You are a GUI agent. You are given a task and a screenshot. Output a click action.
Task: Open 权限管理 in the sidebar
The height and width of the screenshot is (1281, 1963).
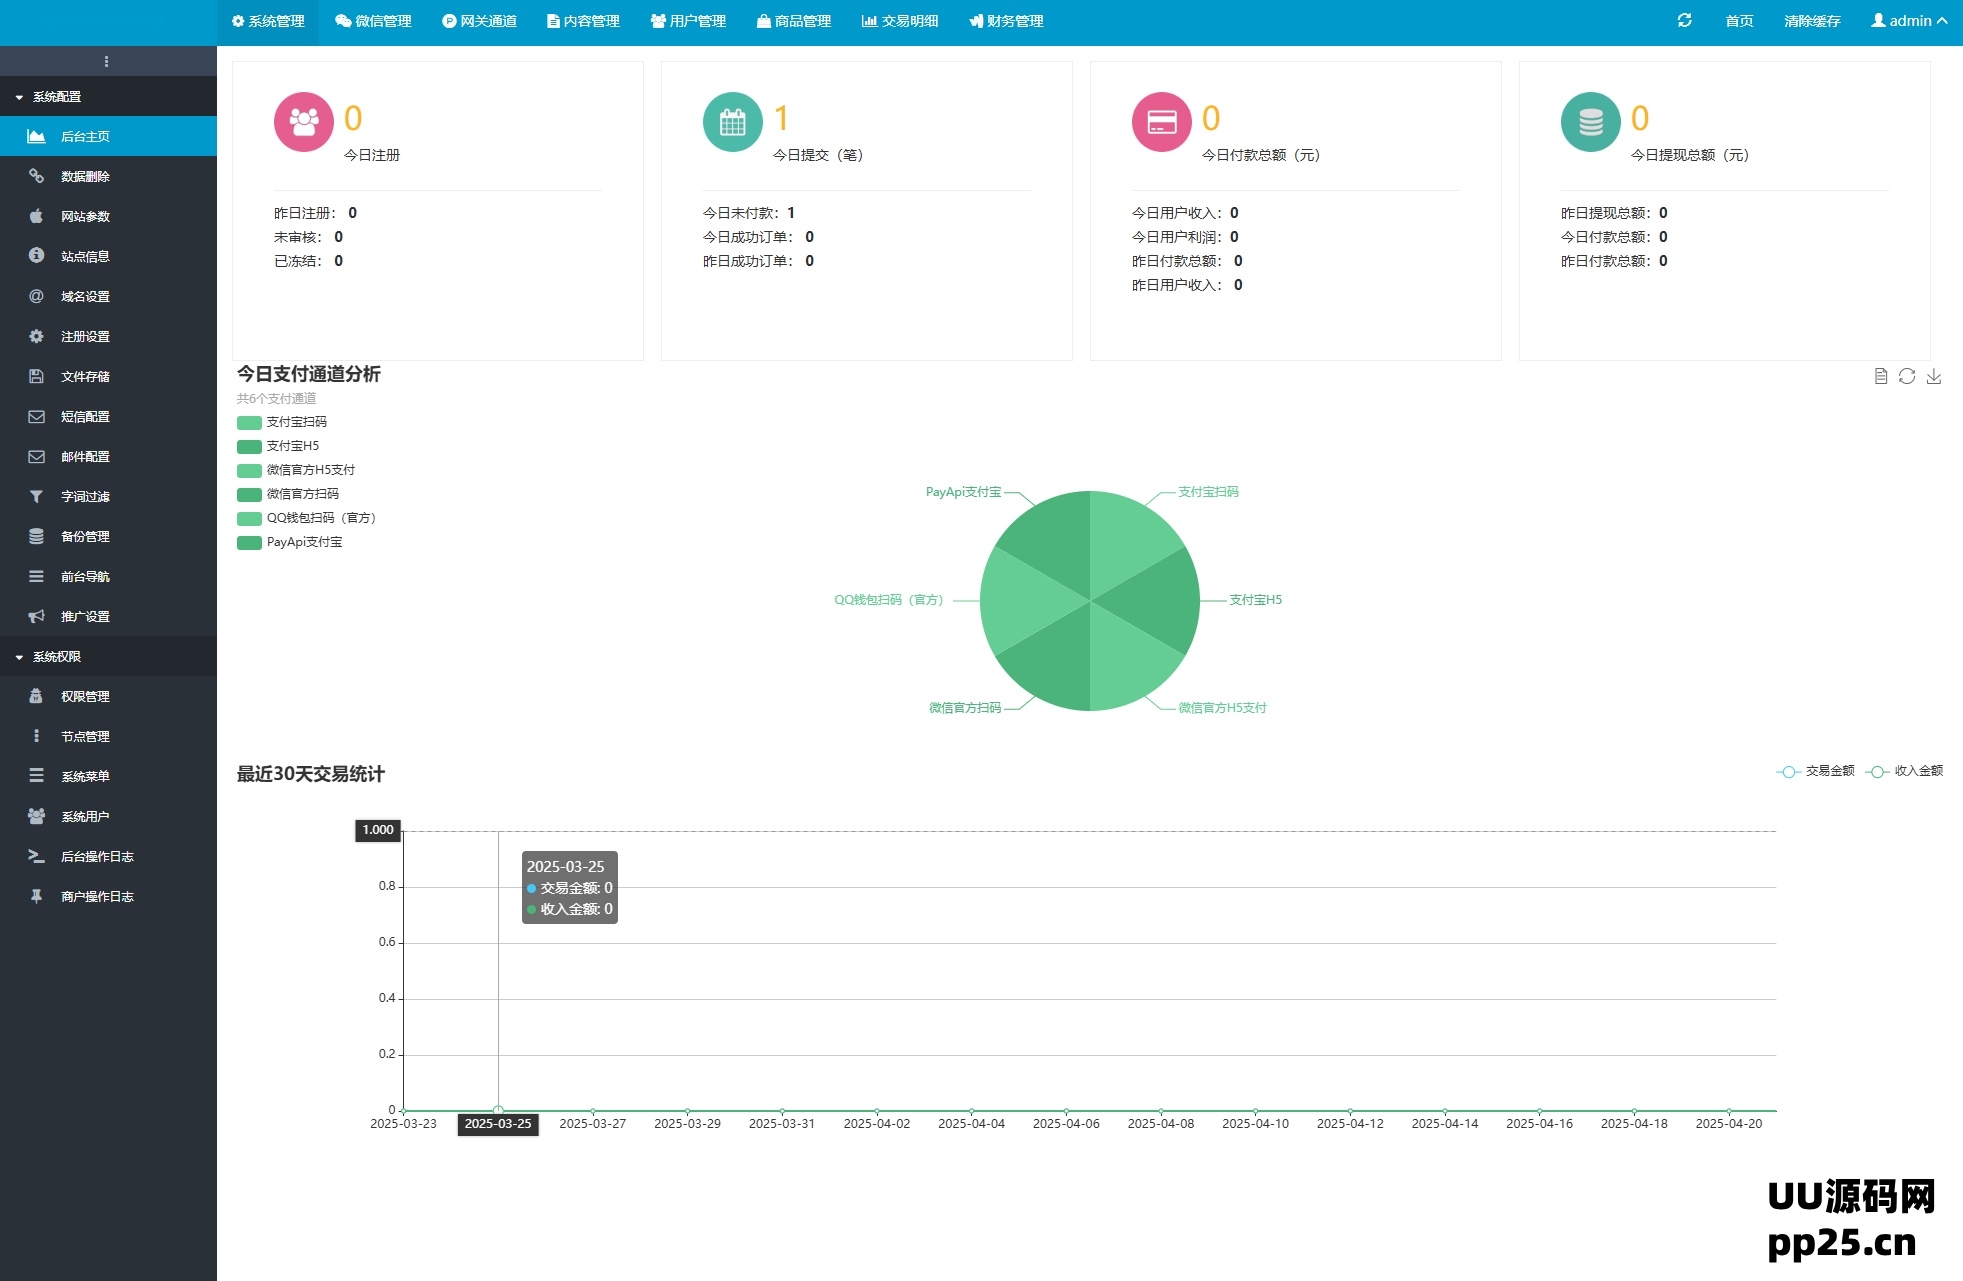click(x=85, y=696)
